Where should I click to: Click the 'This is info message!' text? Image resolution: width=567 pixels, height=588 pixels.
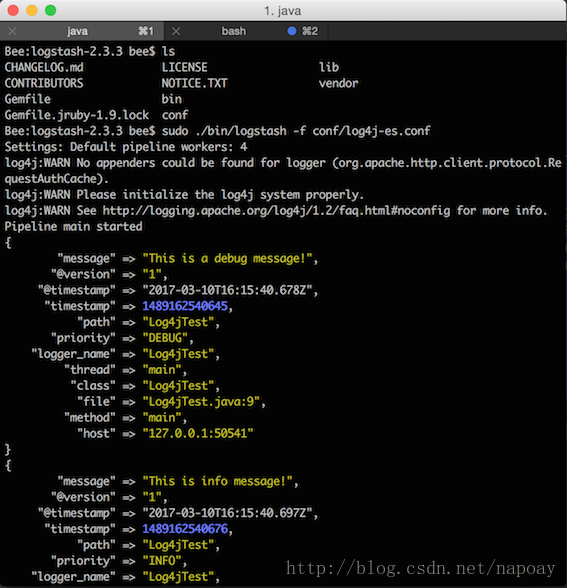click(217, 481)
